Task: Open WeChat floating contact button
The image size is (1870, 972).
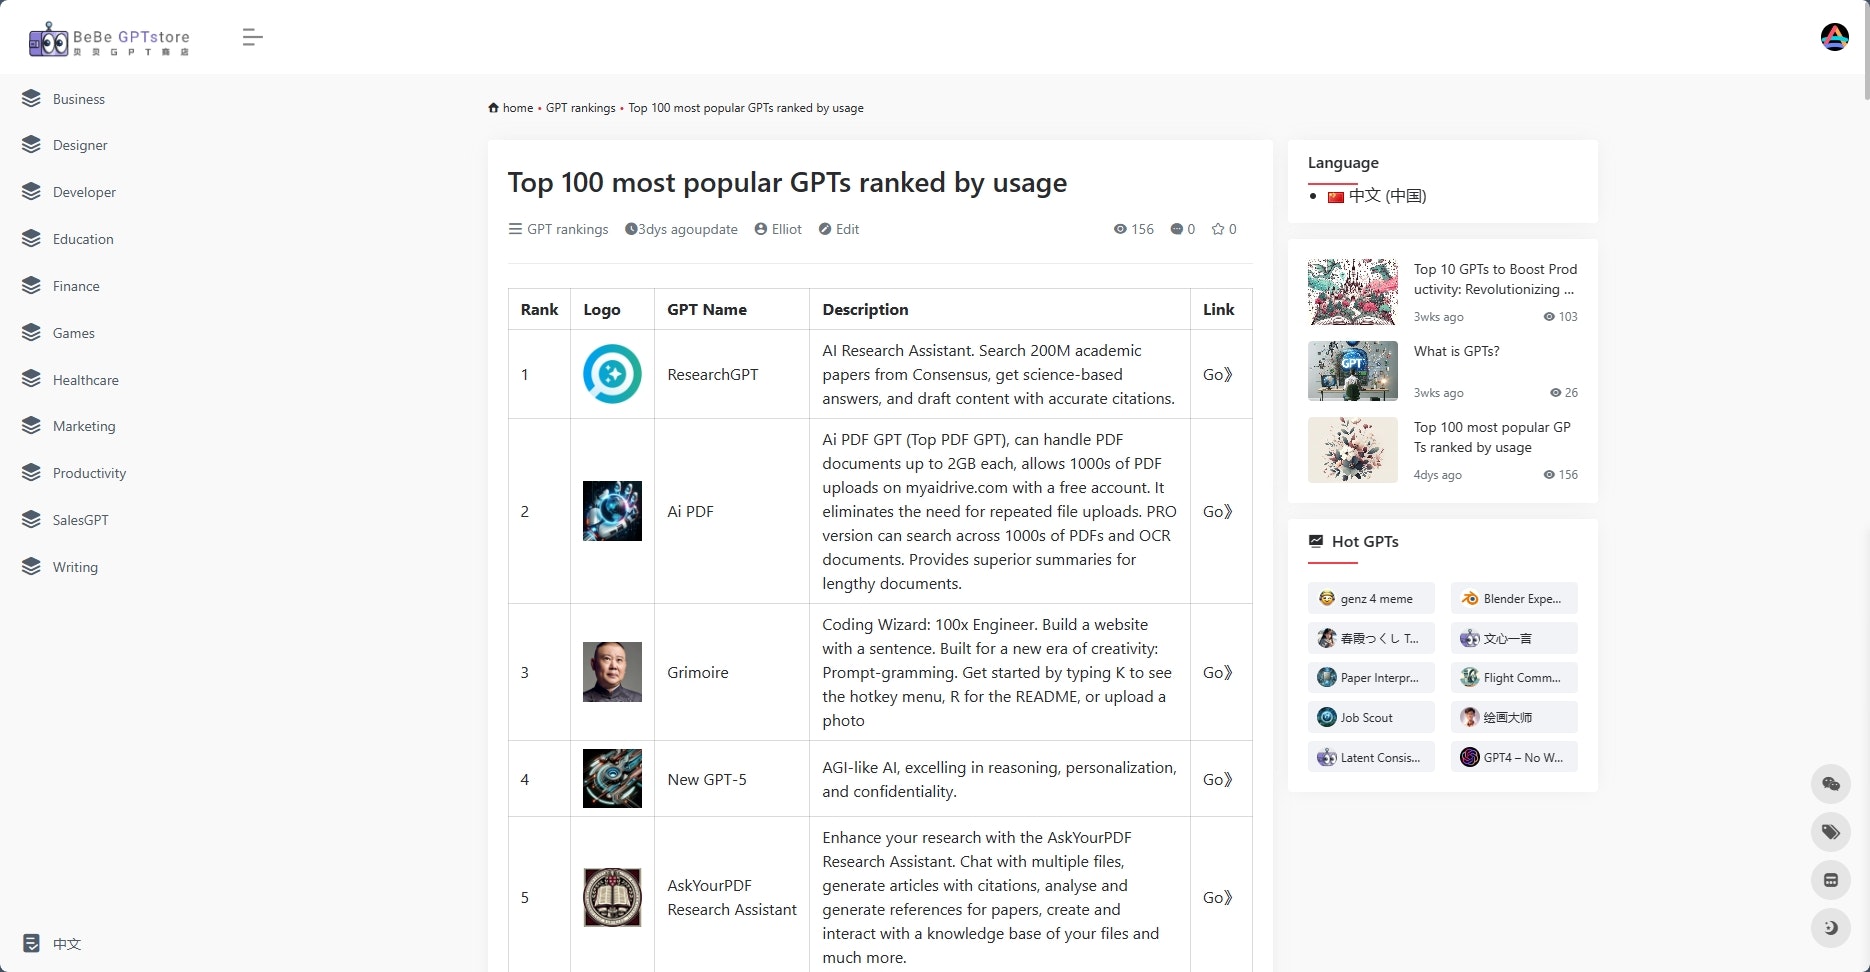Action: pos(1831,784)
